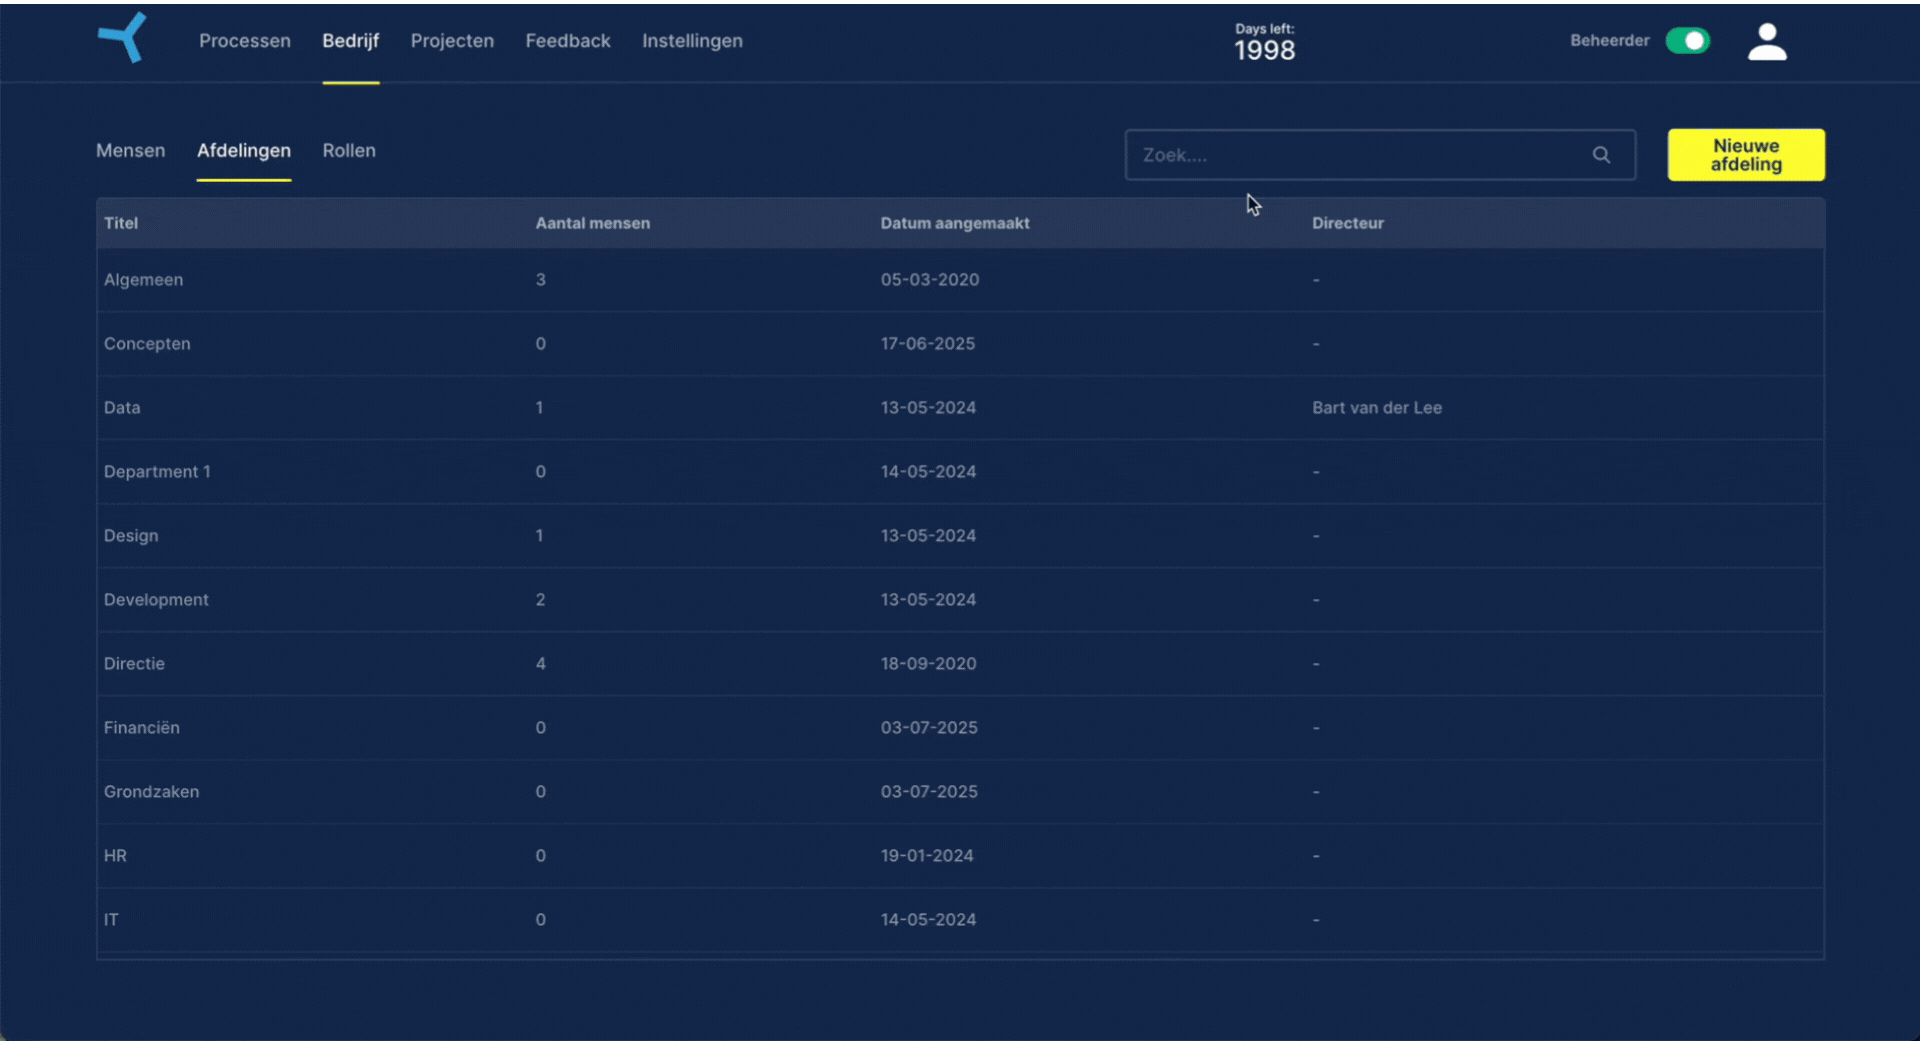This screenshot has width=1920, height=1045.
Task: Open the Processen menu
Action: 245,41
